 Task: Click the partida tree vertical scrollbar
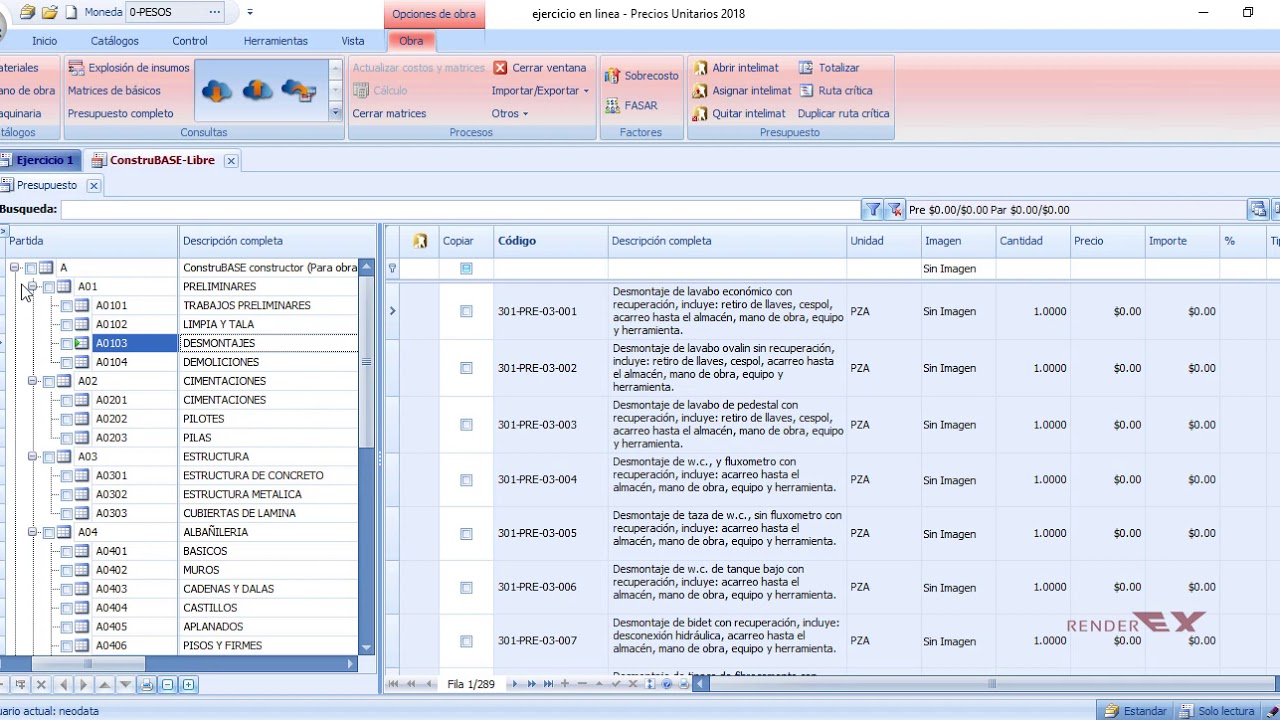coord(366,361)
